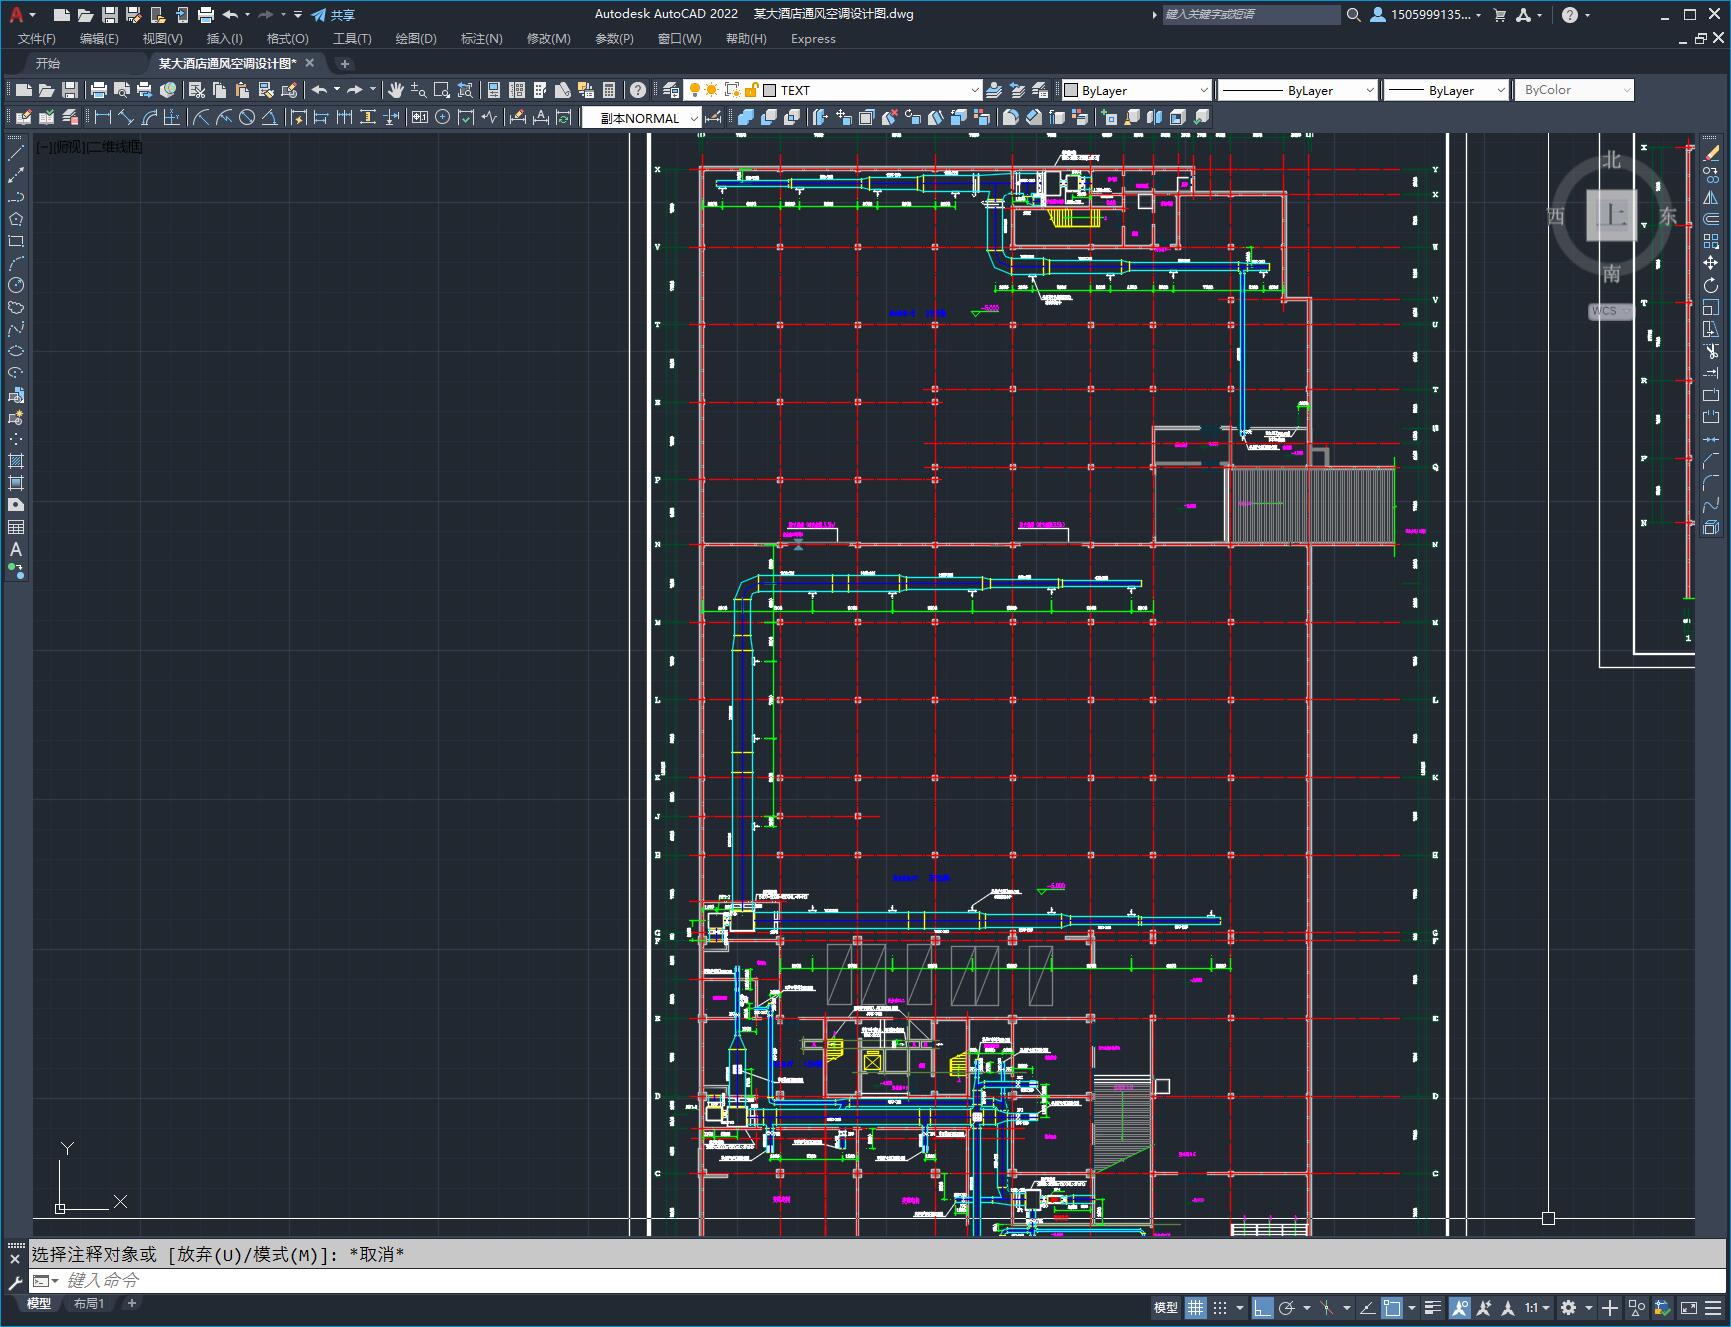The height and width of the screenshot is (1327, 1731).
Task: Toggle drawing grid display in status bar
Action: pos(1196,1307)
